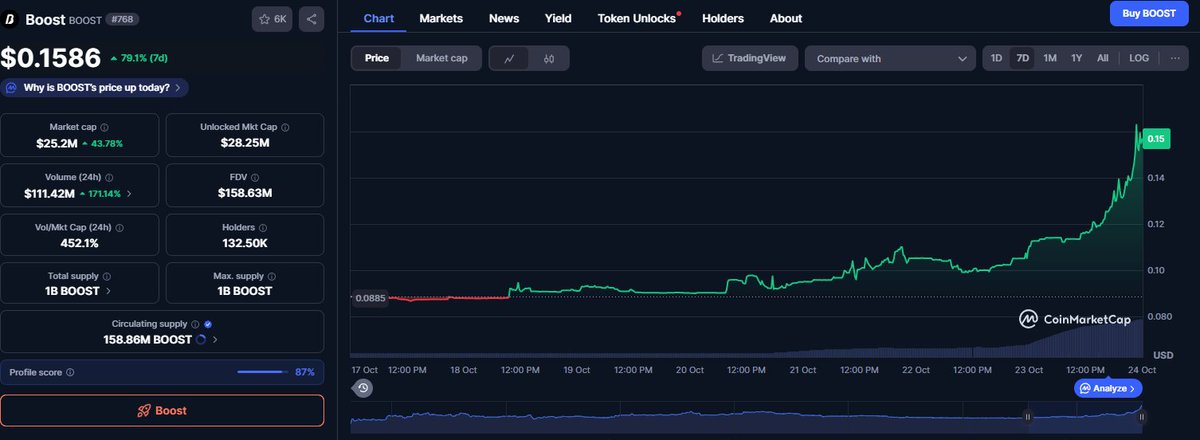Viewport: 1200px width, 440px height.
Task: Click the $158.63M FDV value
Action: coord(245,192)
